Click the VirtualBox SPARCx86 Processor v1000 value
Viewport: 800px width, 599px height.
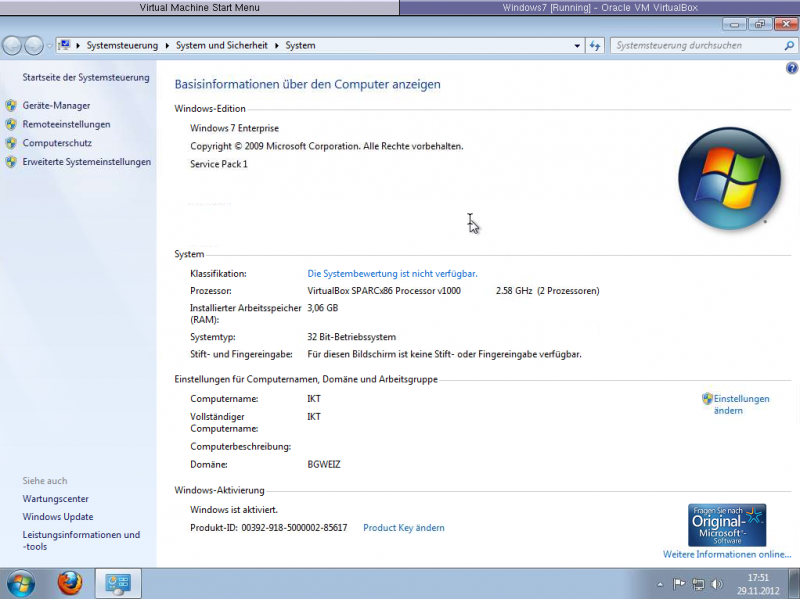coord(384,291)
